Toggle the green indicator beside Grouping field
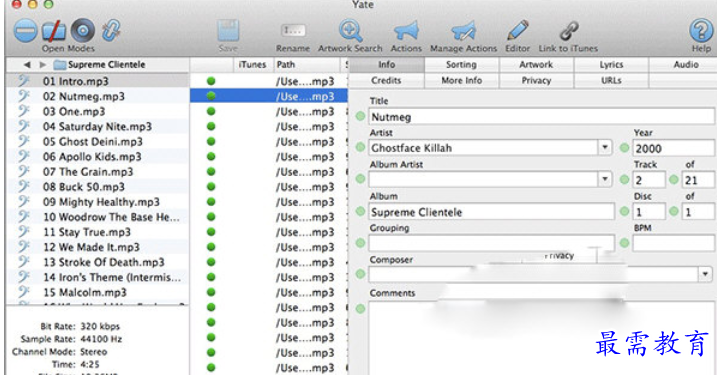The image size is (717, 375). (360, 243)
